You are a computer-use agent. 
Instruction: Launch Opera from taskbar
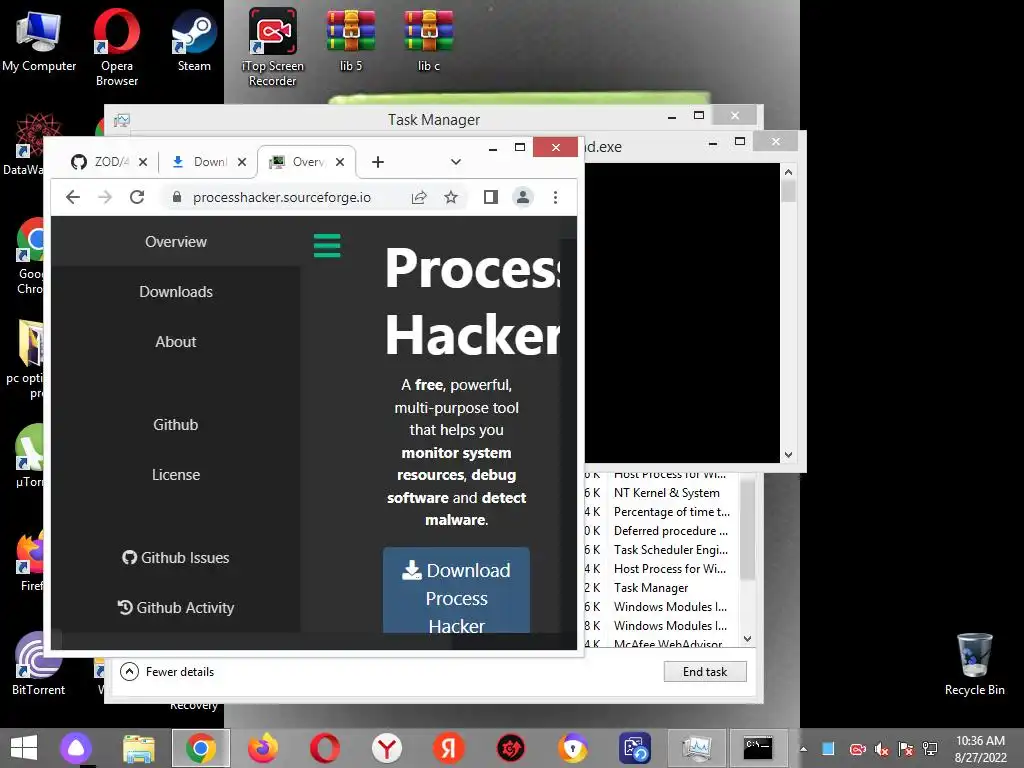pos(325,748)
